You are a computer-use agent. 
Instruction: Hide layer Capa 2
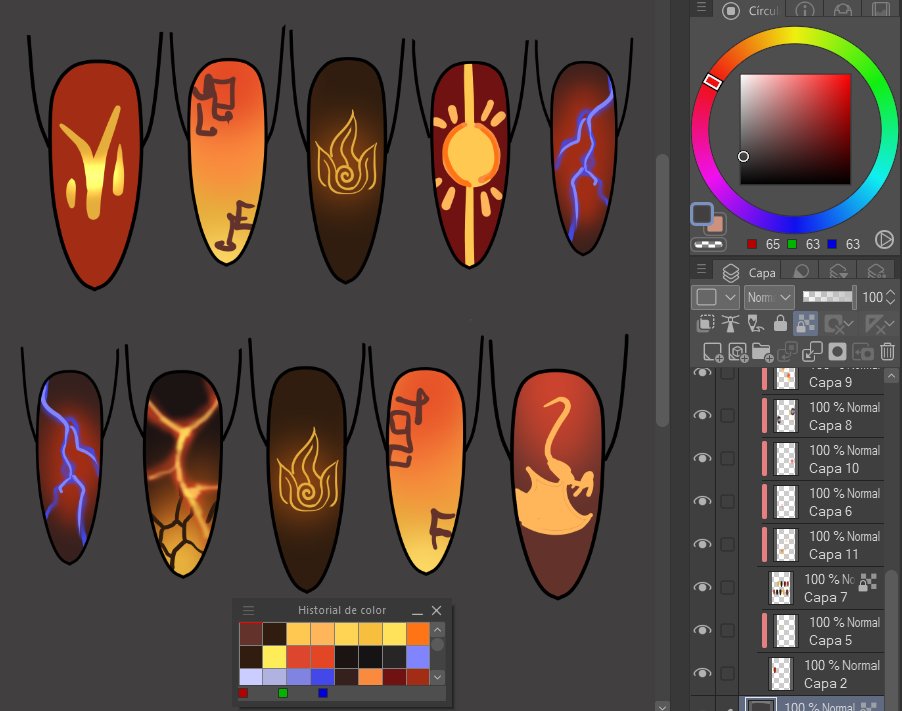point(702,673)
